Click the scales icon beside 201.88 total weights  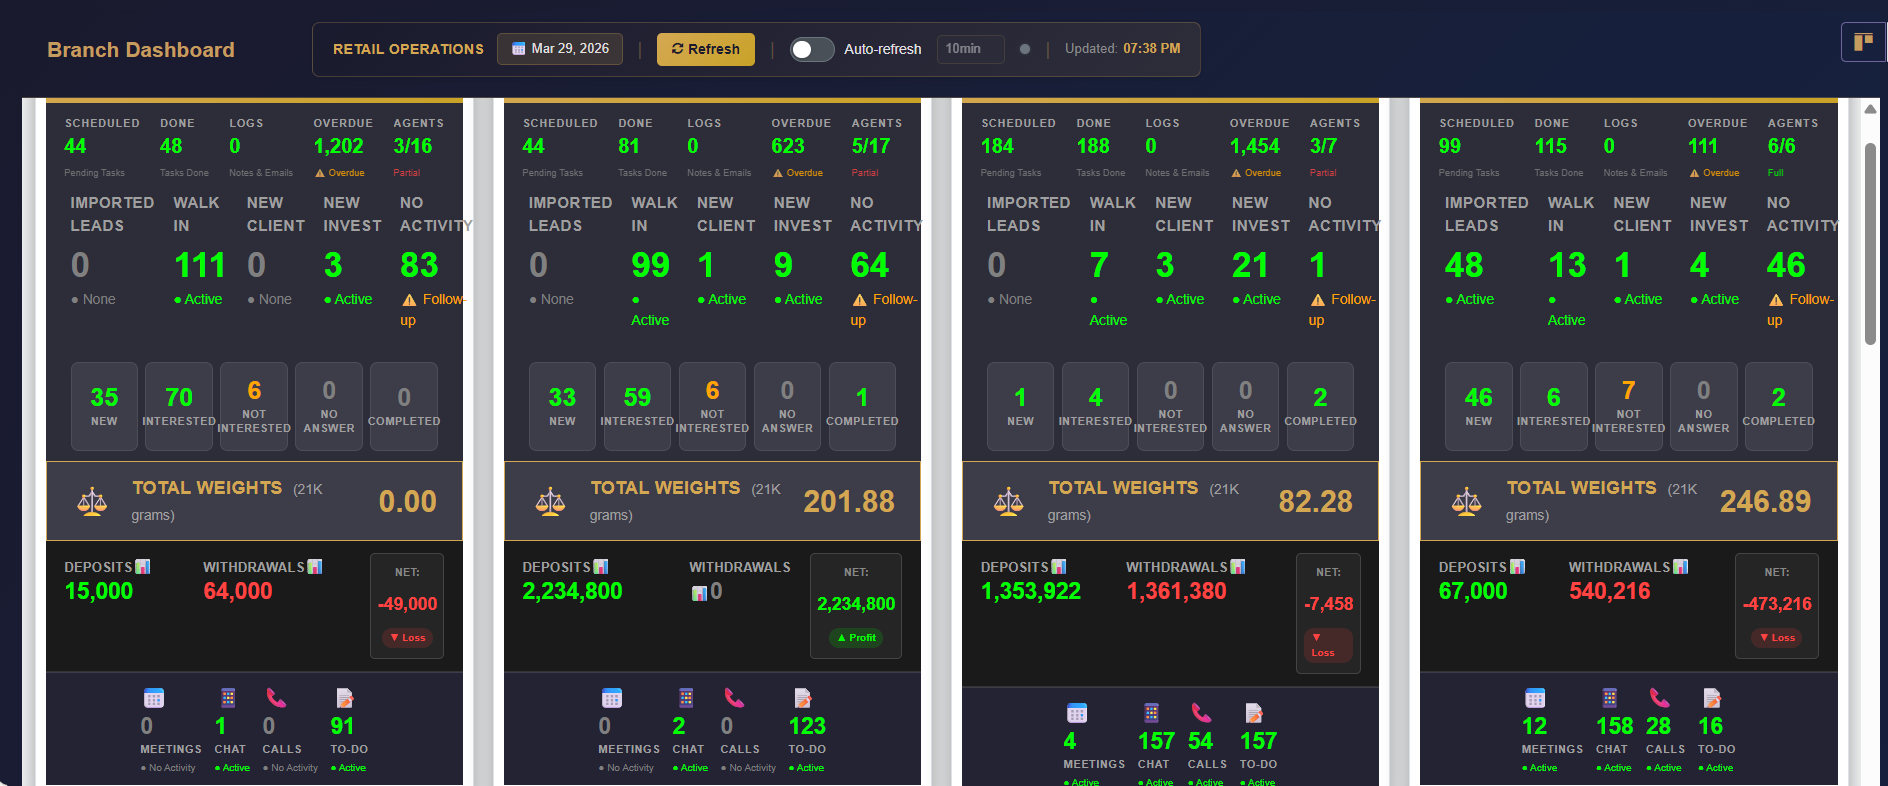550,501
